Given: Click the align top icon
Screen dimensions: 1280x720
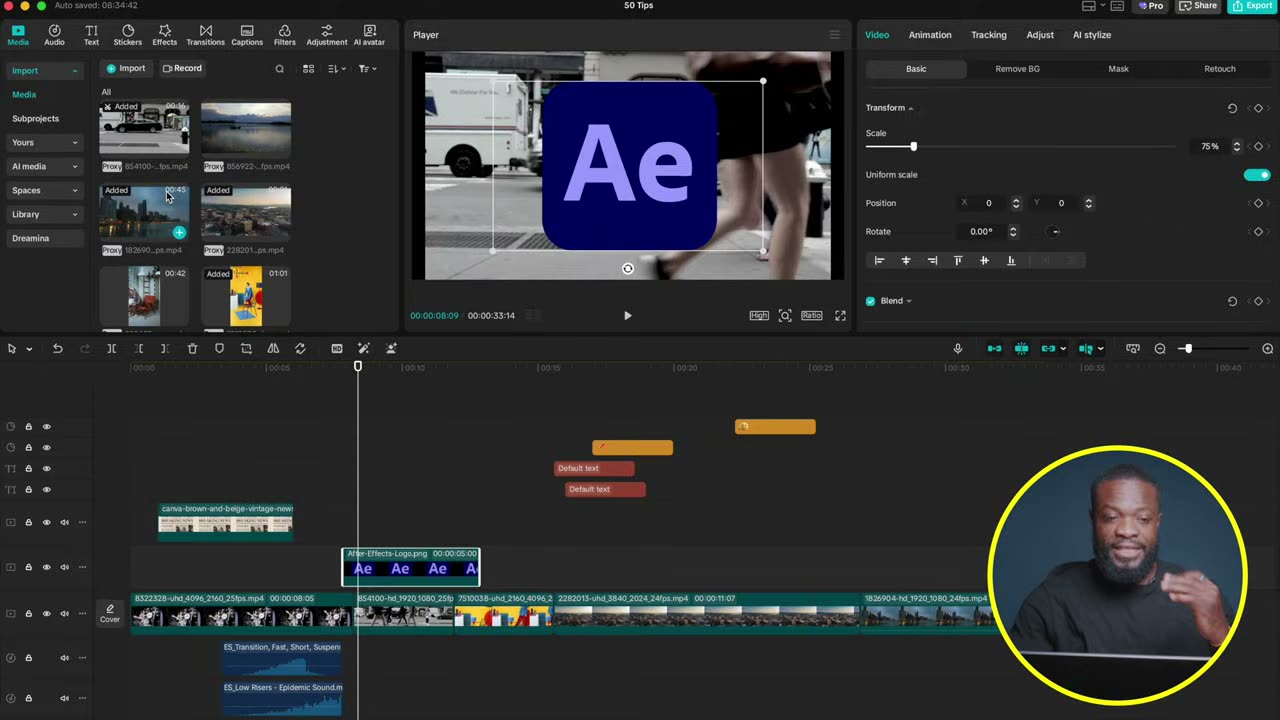Looking at the screenshot, I should click(957, 260).
